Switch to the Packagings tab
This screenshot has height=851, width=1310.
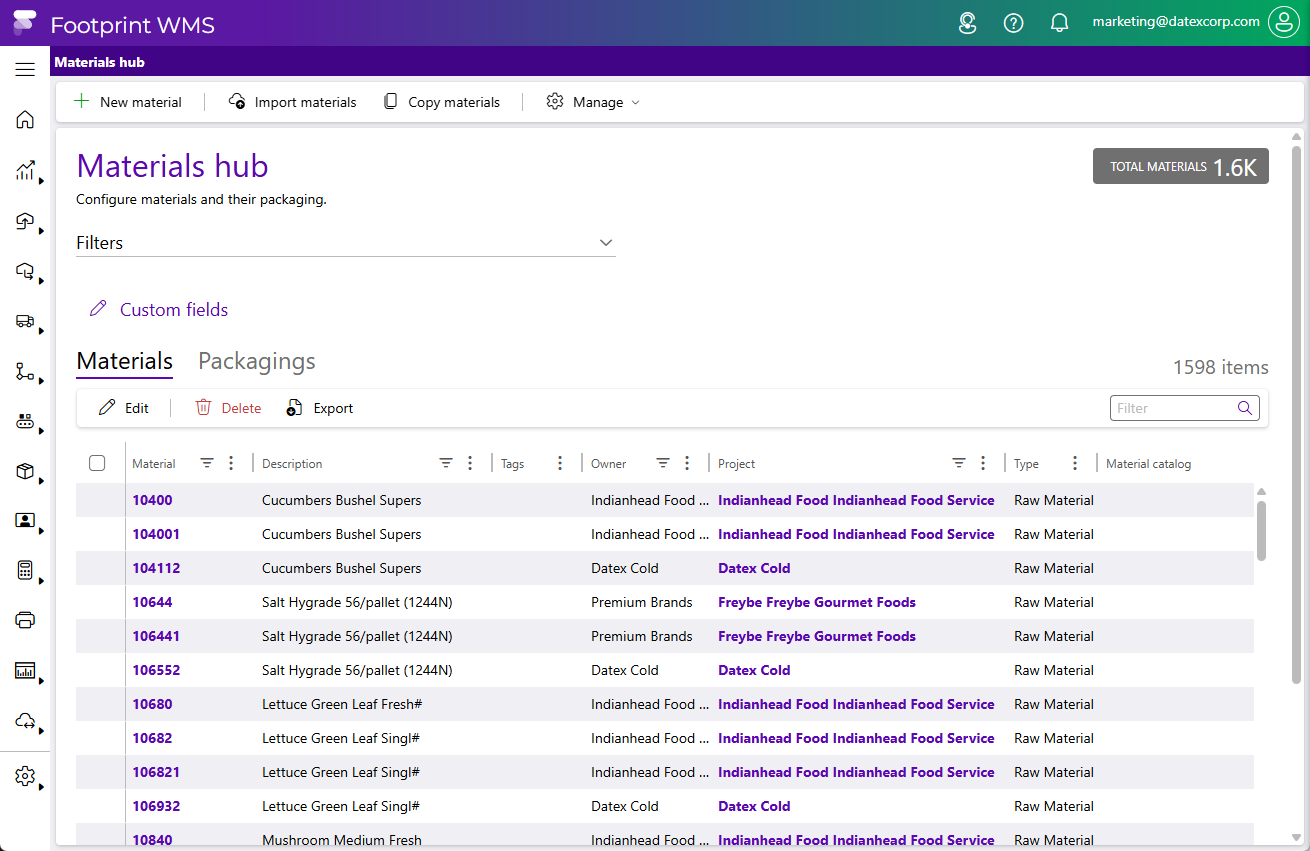(256, 361)
